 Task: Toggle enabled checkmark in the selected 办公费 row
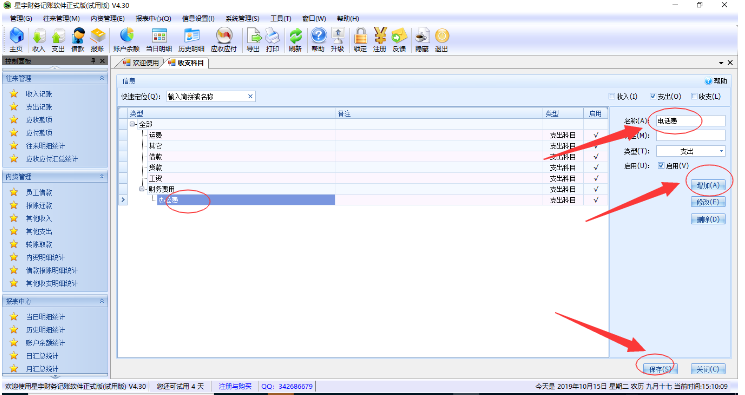pyautogui.click(x=596, y=200)
